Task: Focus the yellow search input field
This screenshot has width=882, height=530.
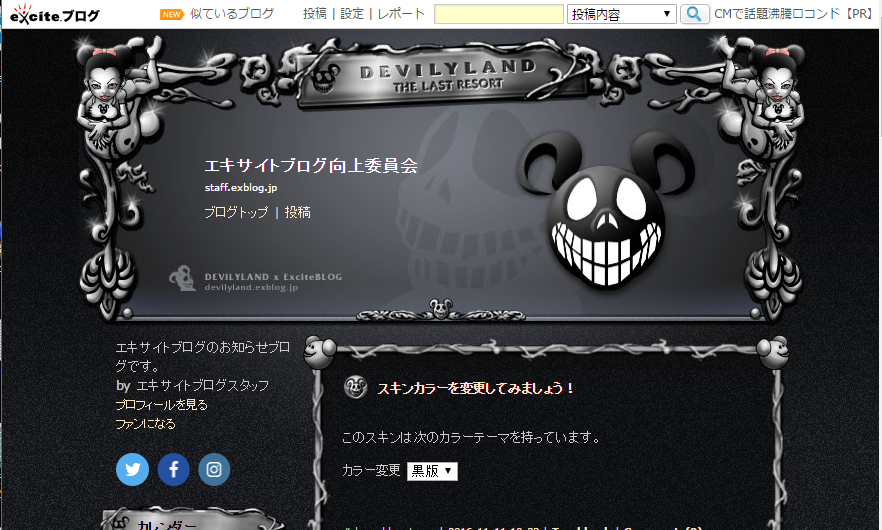Action: click(x=498, y=14)
